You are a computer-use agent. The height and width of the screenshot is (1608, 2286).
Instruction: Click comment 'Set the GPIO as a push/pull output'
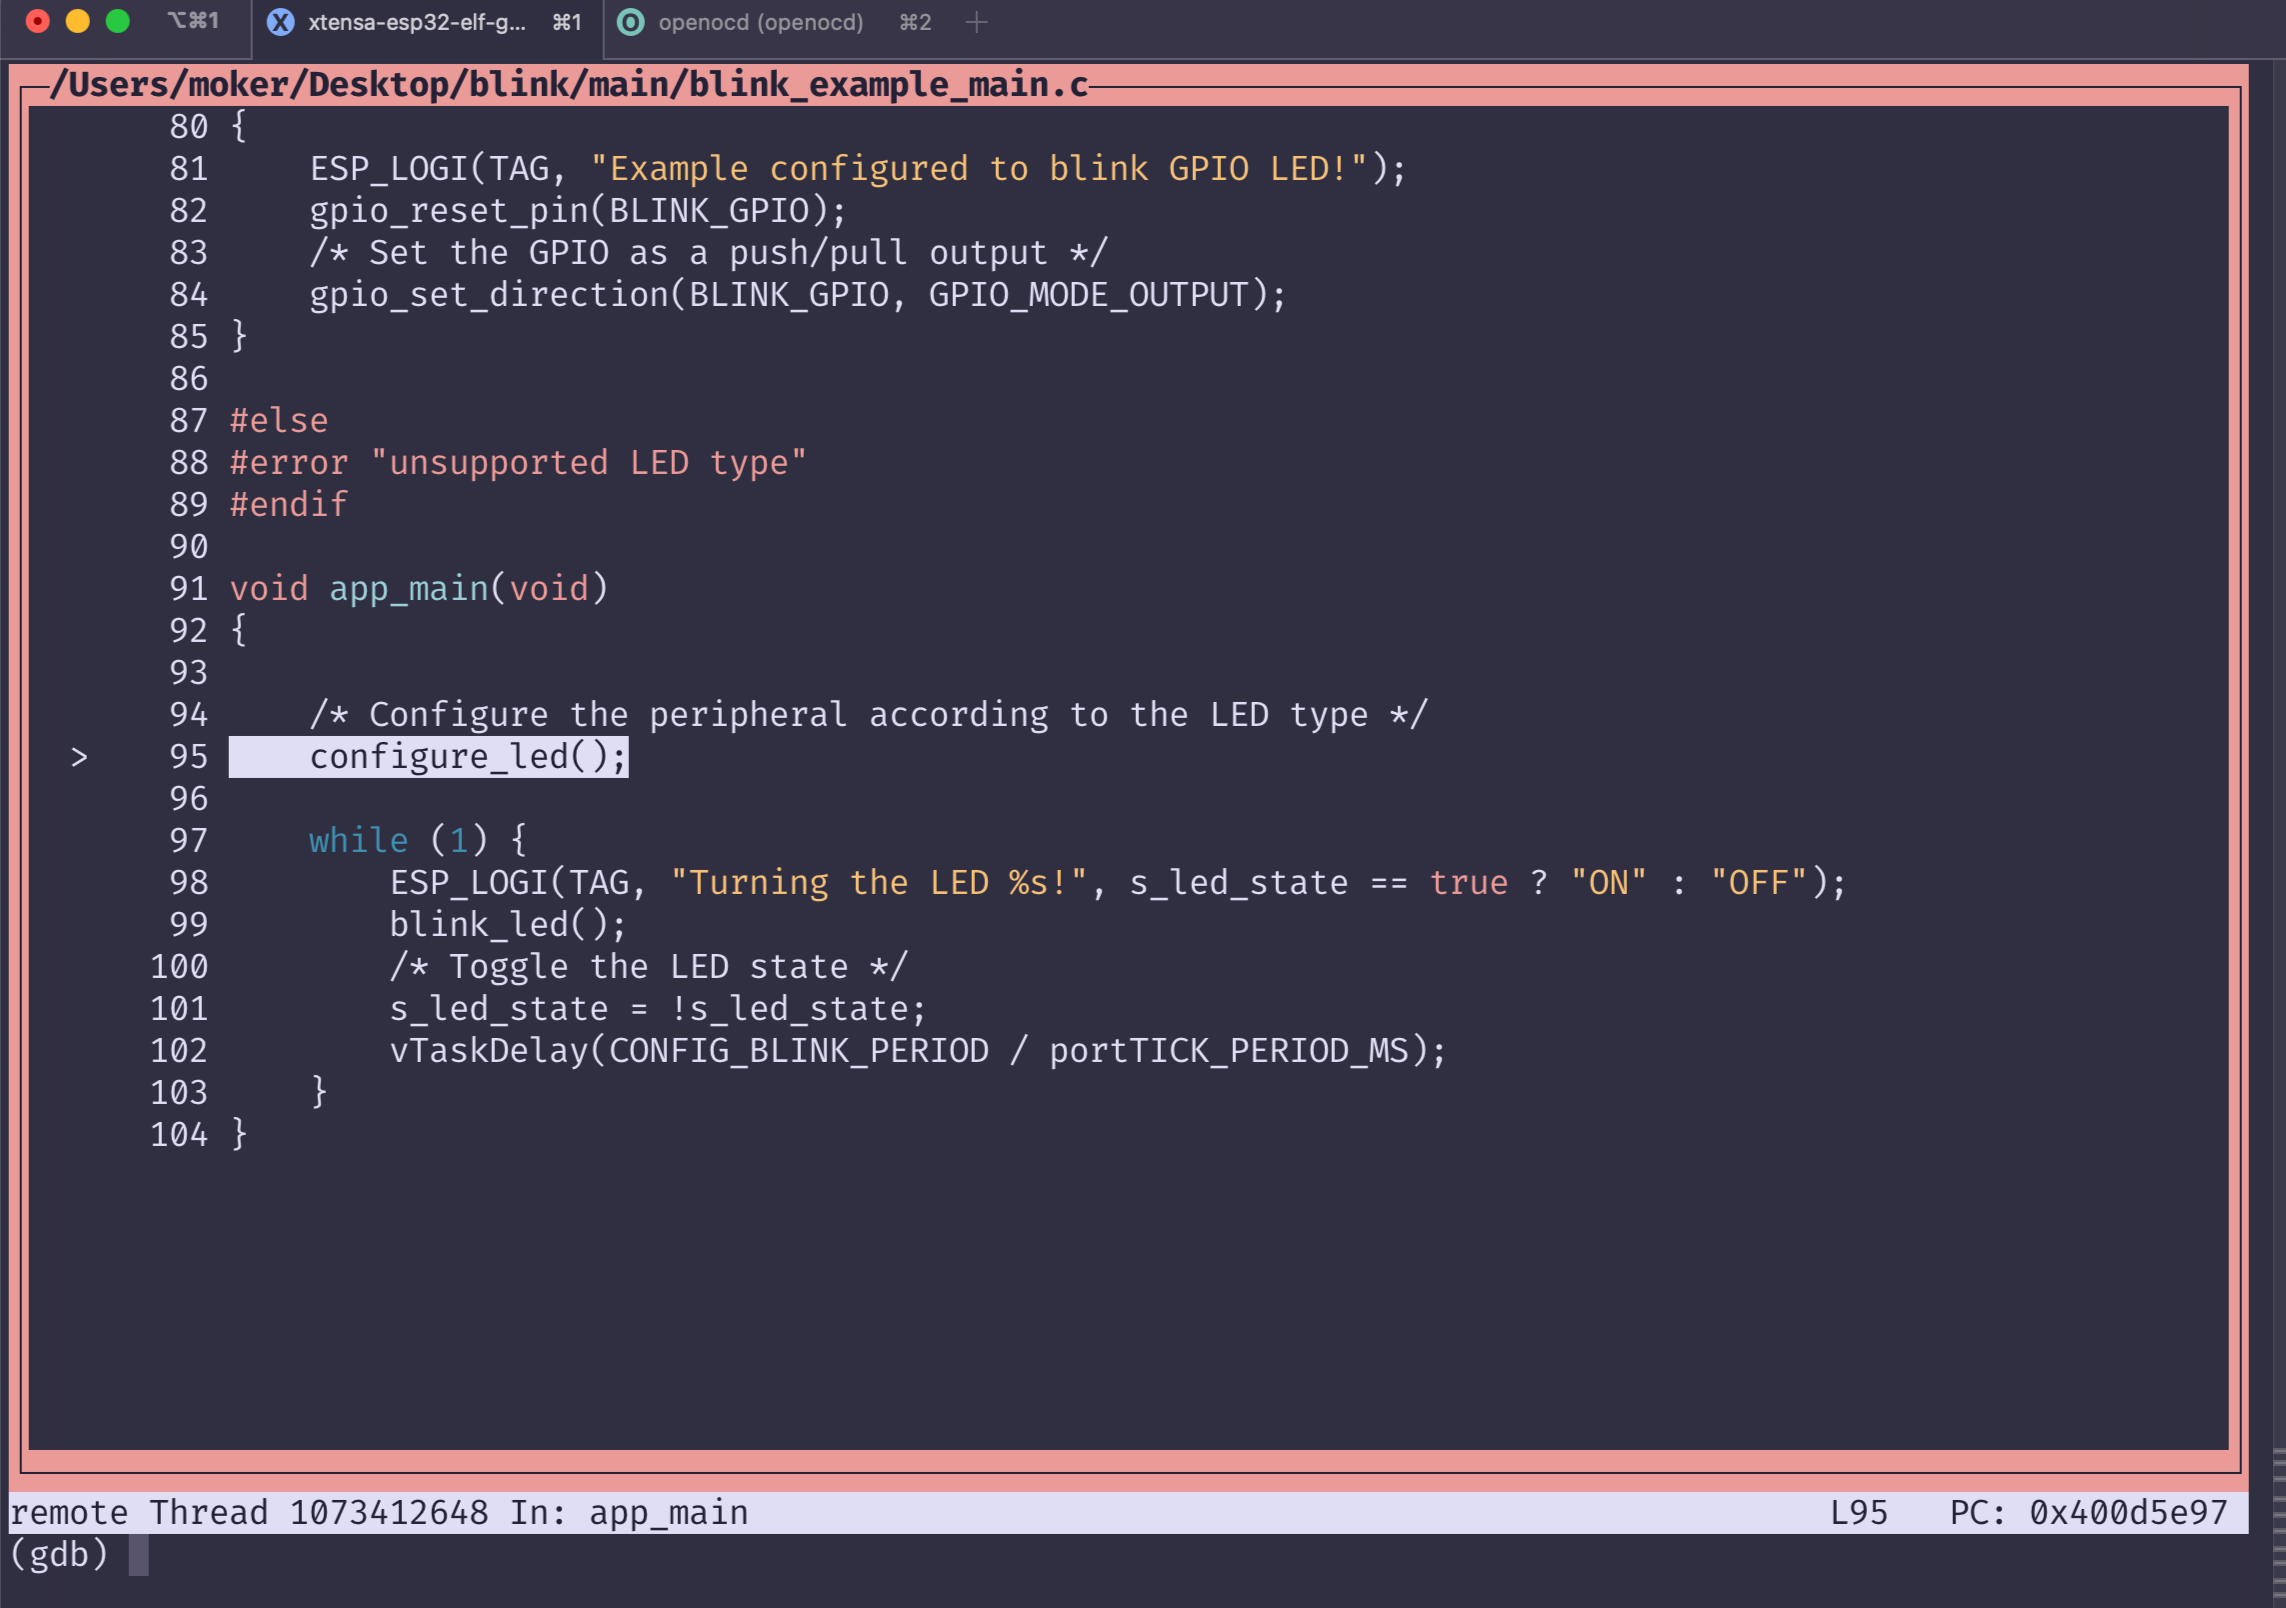pos(709,253)
